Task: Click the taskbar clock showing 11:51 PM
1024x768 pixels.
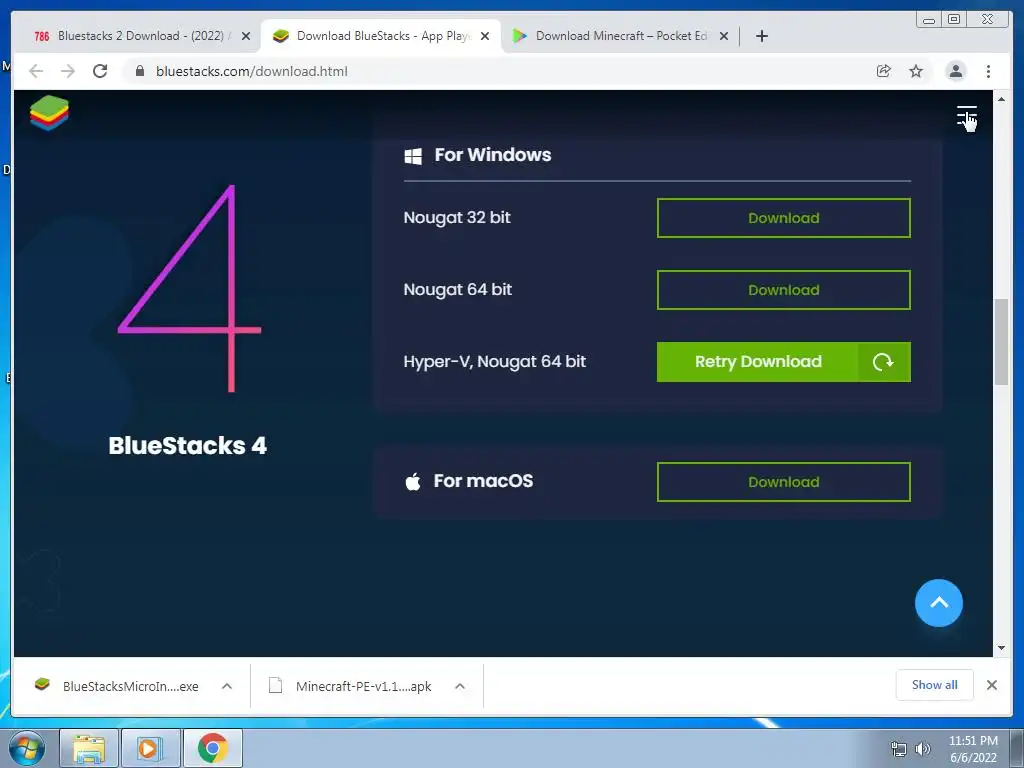Action: (973, 749)
